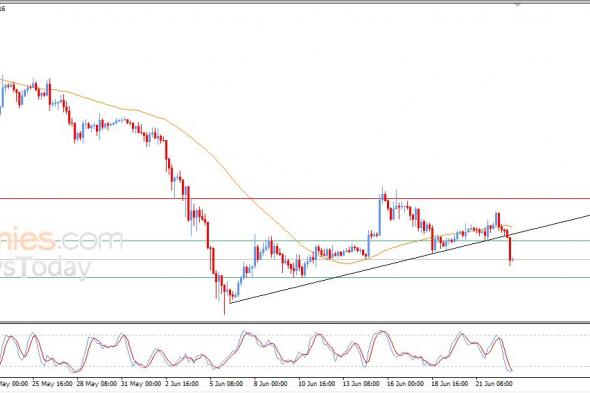Click the '10 Jun 16:00' time axis label
Screen dimensions: 590x393
(x=317, y=384)
